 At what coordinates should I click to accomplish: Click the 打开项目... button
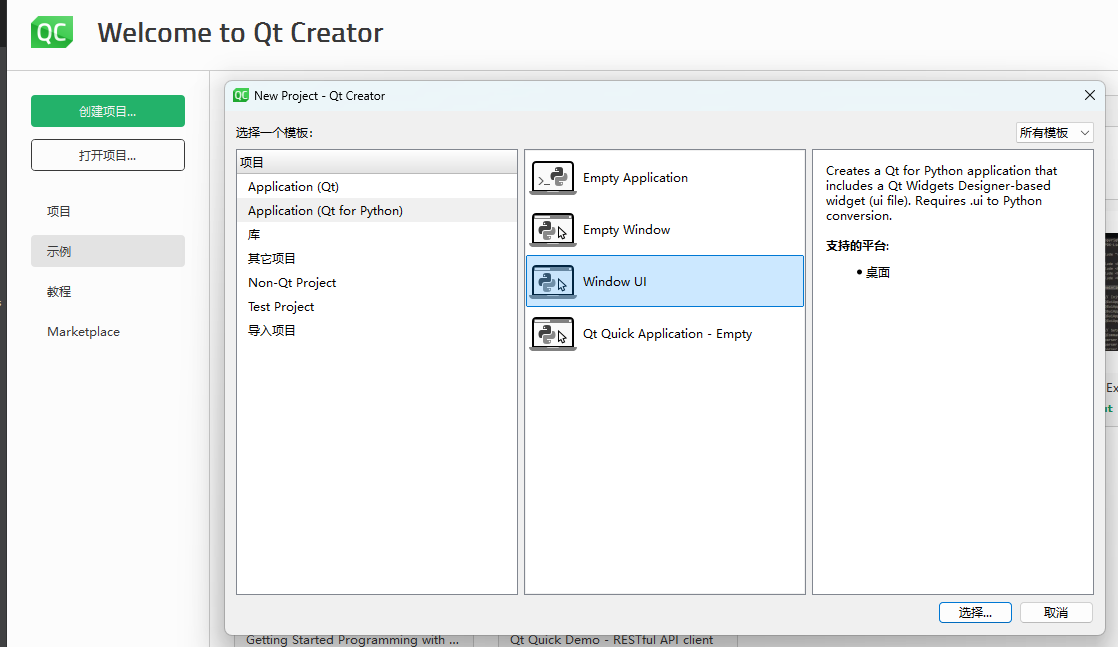(108, 155)
